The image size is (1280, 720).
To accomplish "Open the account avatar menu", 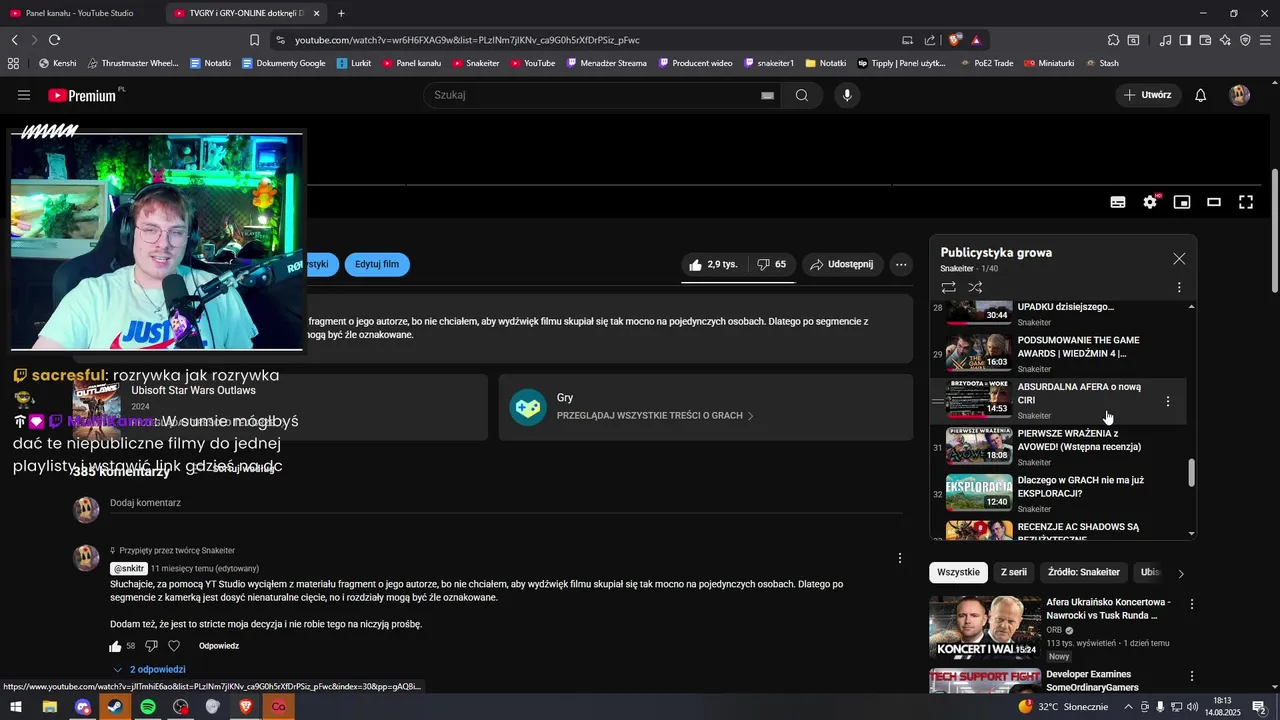I will click(1240, 95).
